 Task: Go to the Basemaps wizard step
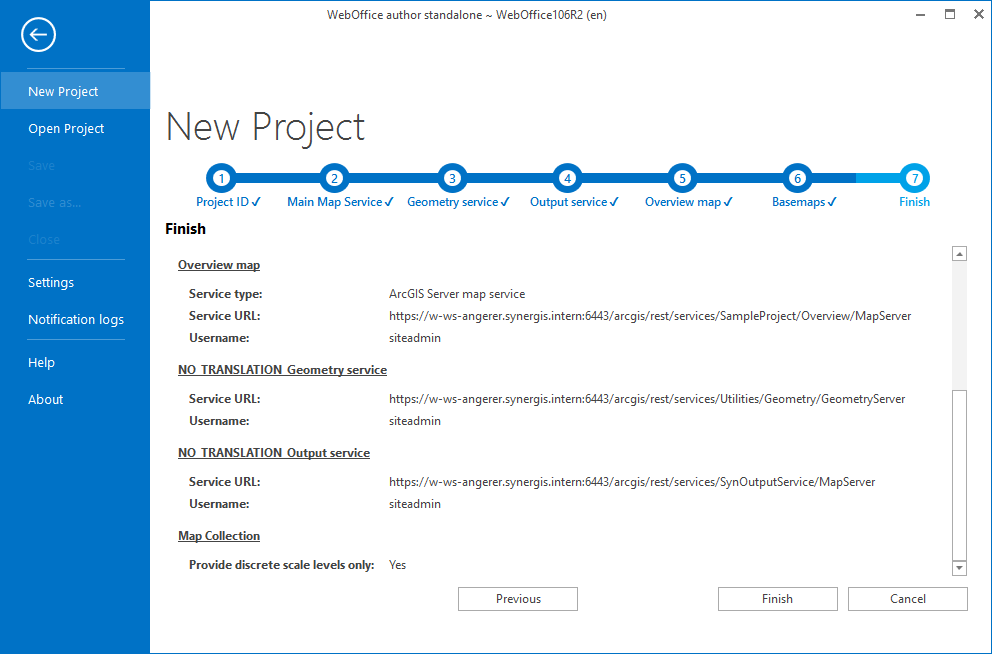point(797,177)
